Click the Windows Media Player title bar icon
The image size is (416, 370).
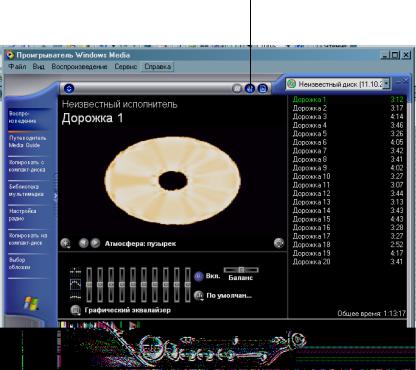[10, 55]
